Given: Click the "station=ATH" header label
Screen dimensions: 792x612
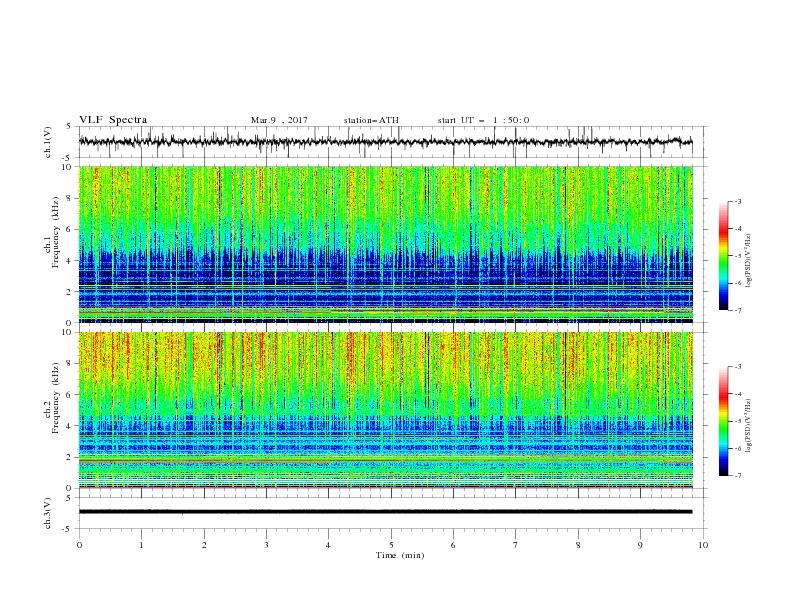Looking at the screenshot, I should (371, 120).
